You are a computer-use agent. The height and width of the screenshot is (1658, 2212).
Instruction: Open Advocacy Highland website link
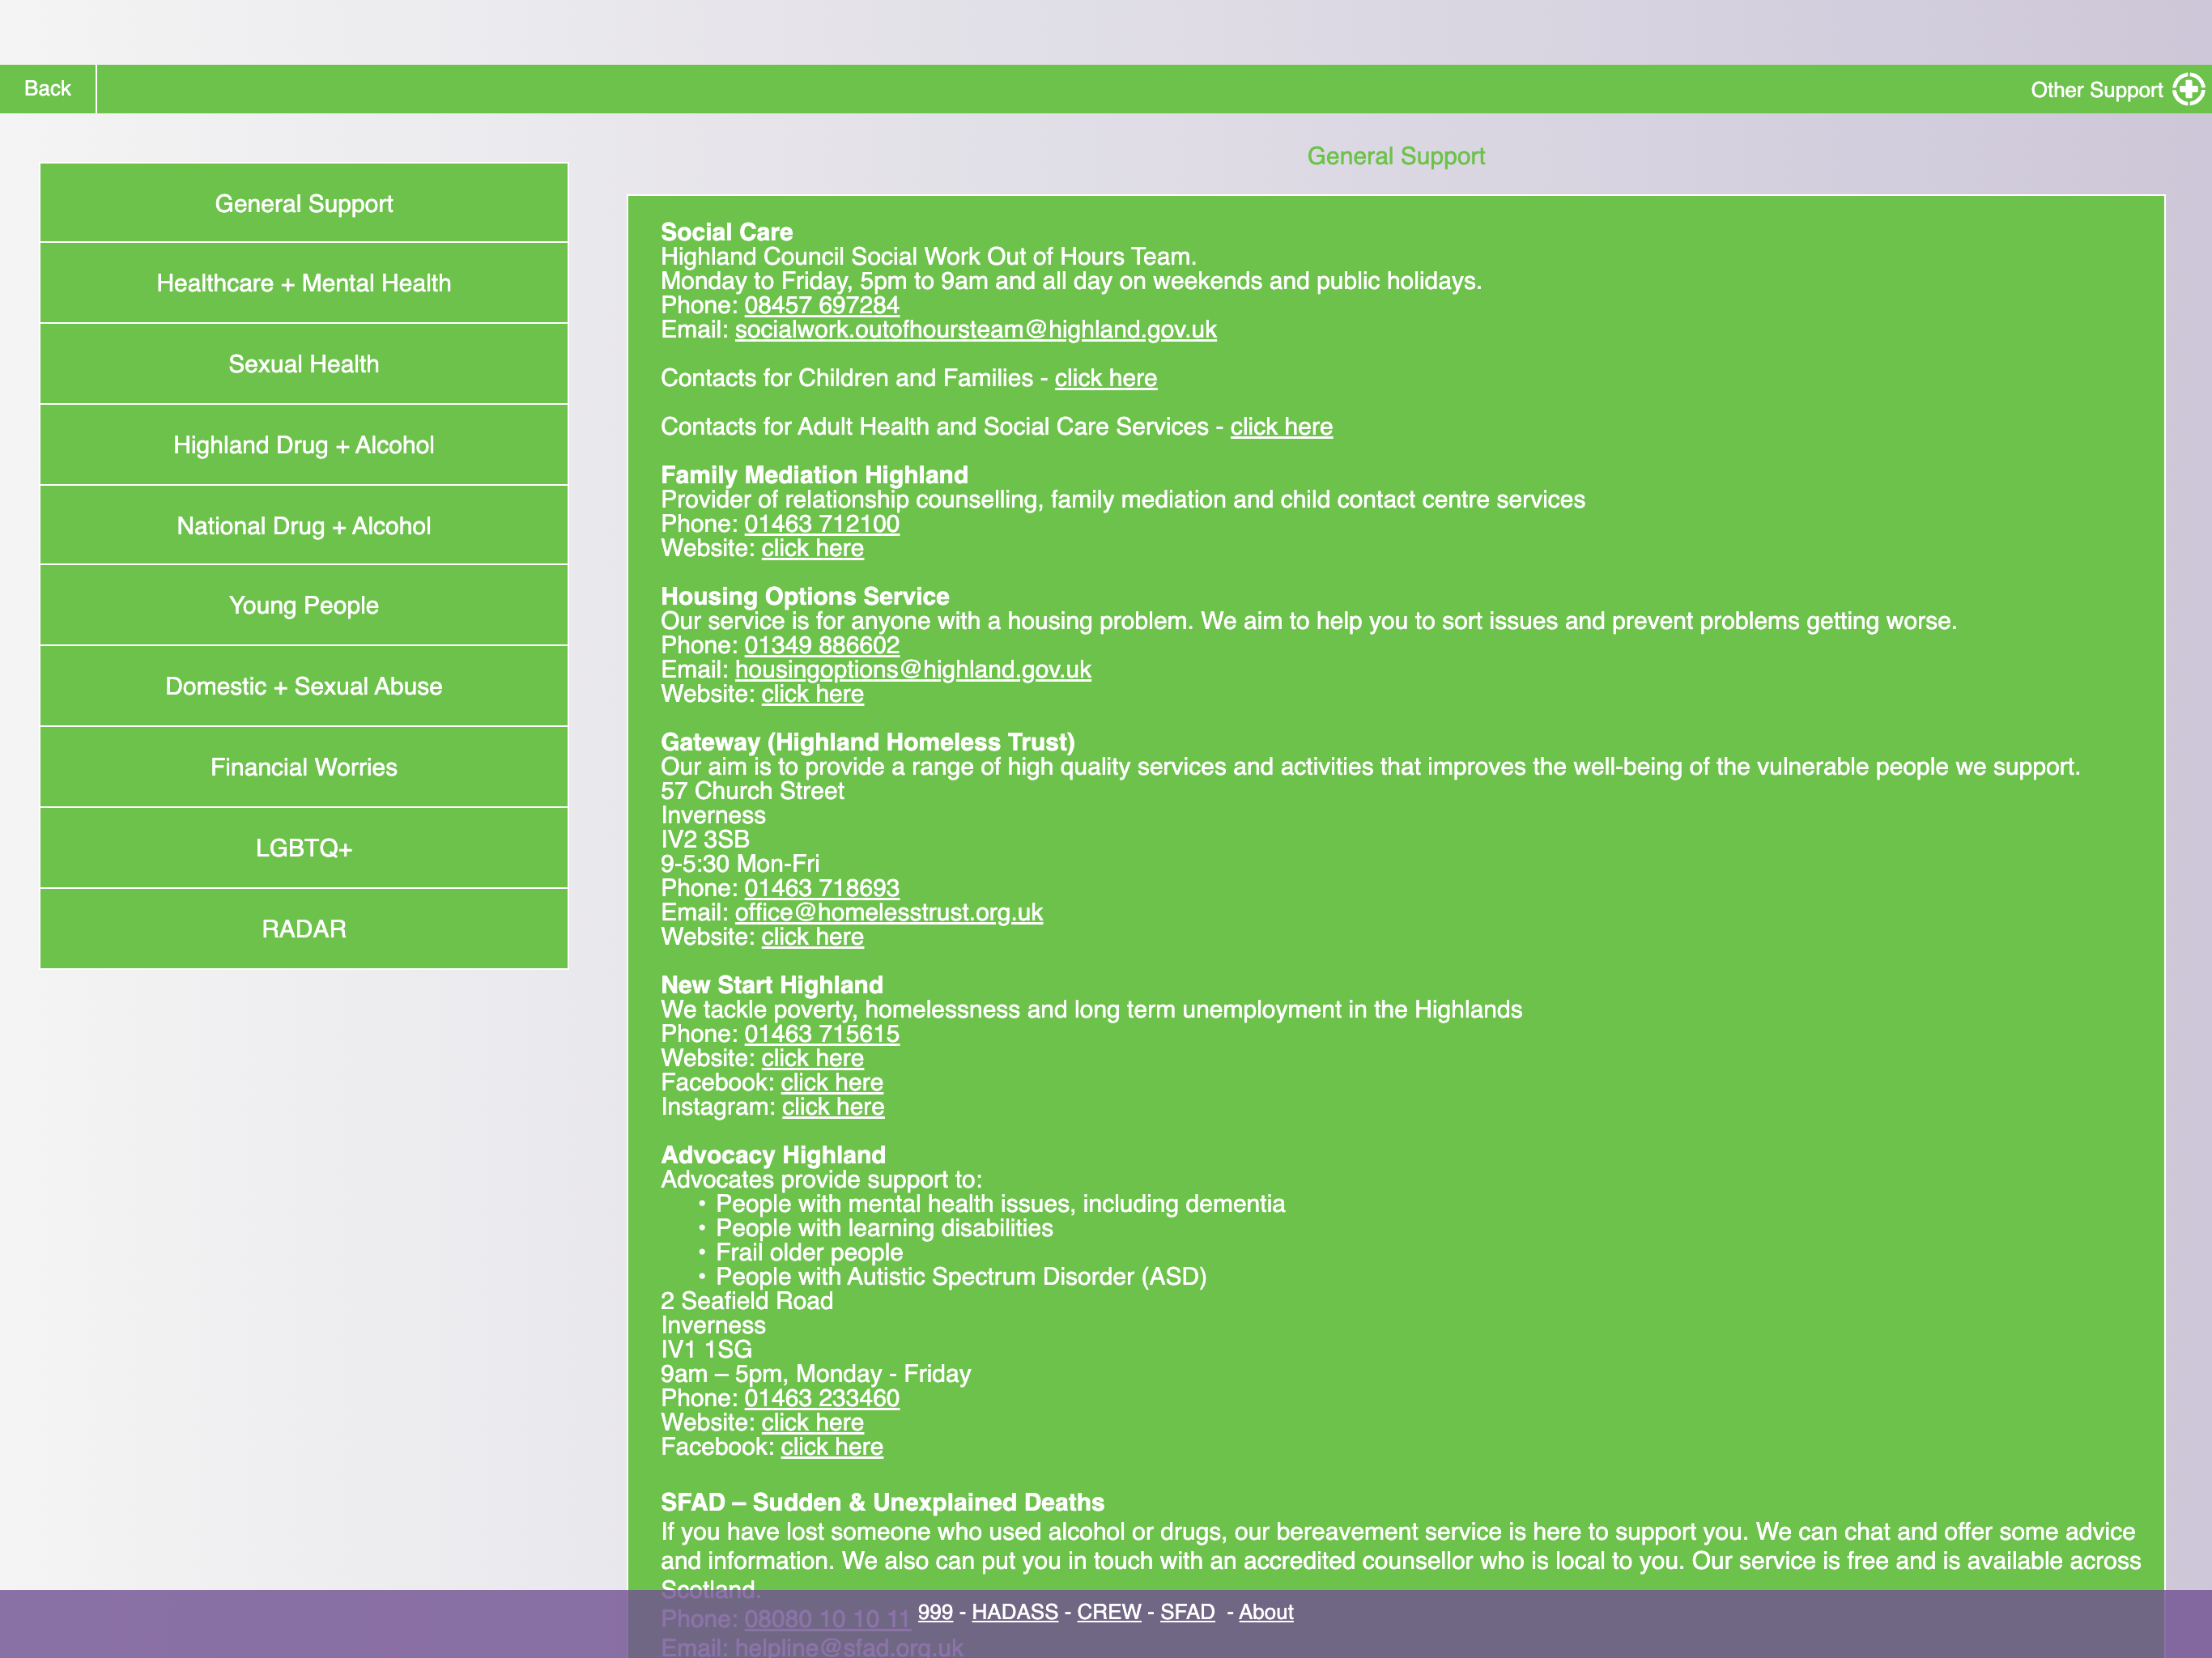pos(812,1422)
